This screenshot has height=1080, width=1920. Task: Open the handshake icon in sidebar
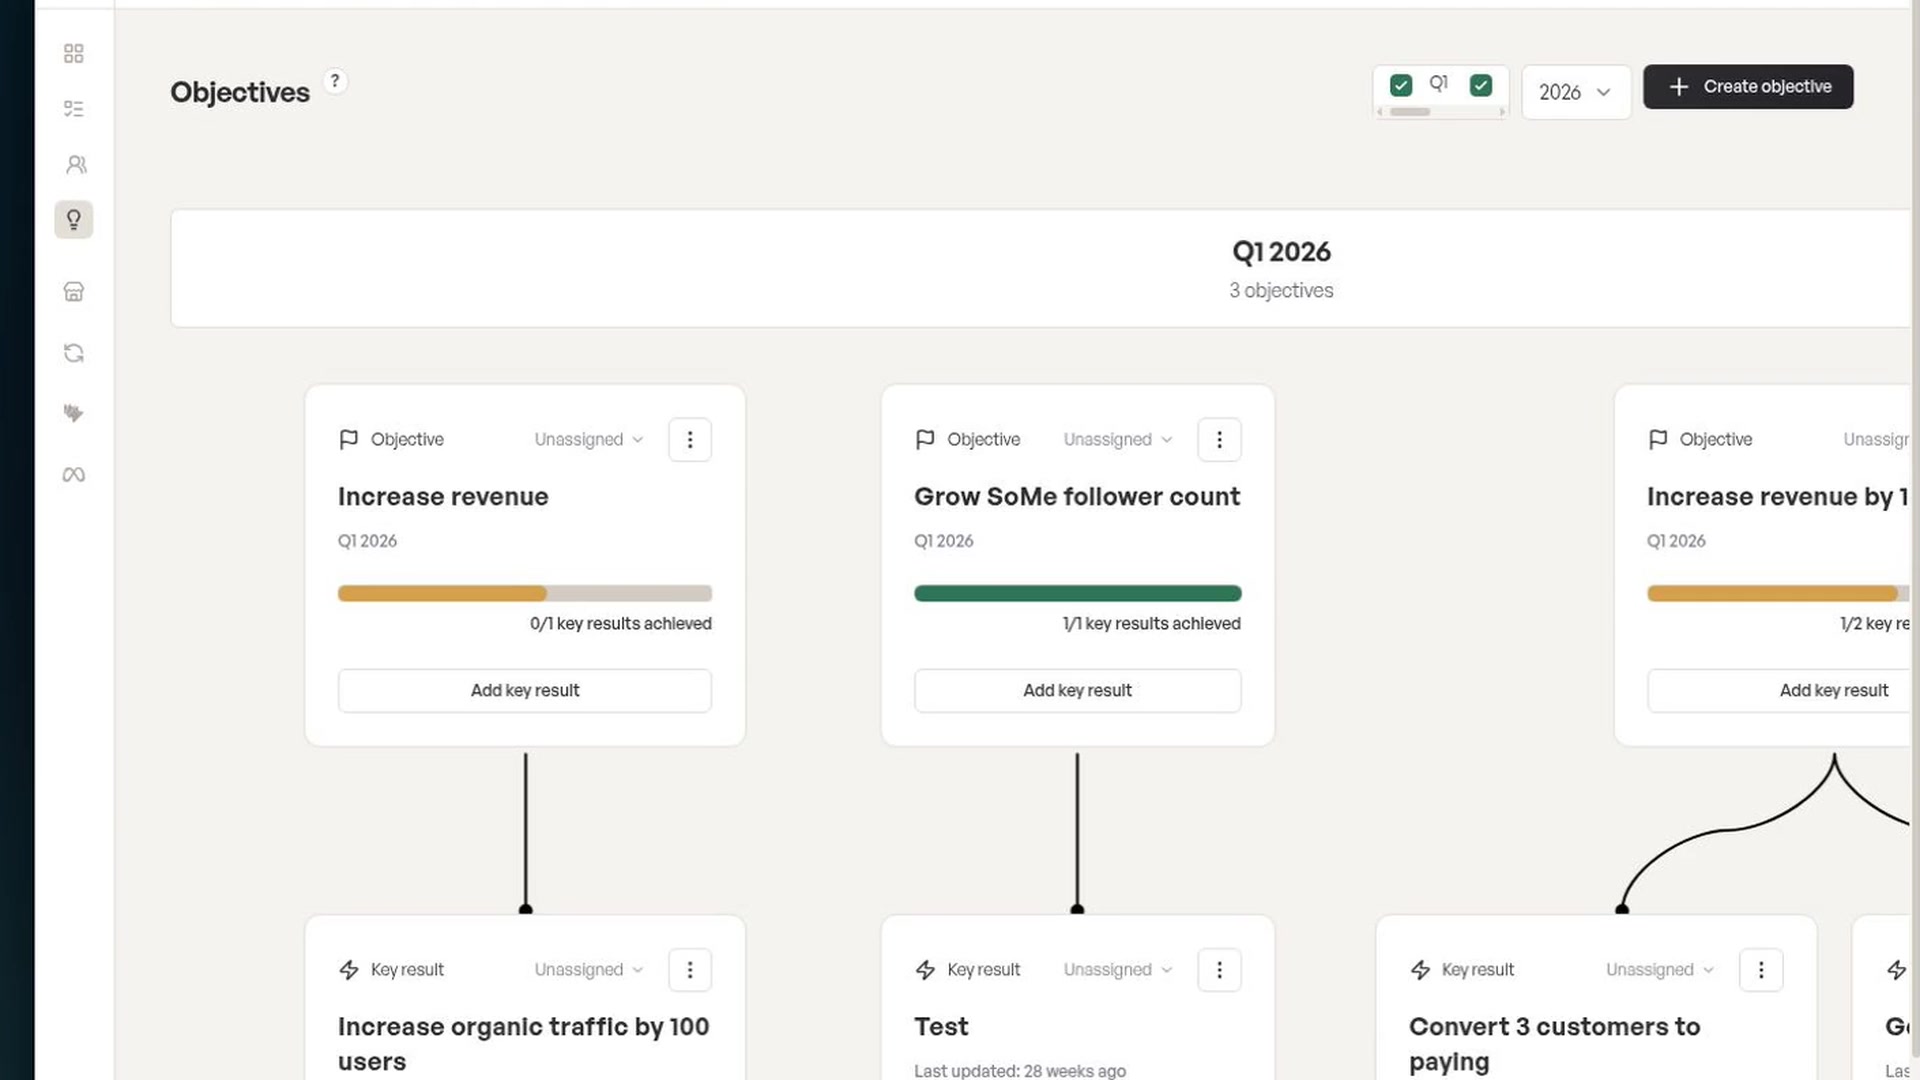[73, 412]
